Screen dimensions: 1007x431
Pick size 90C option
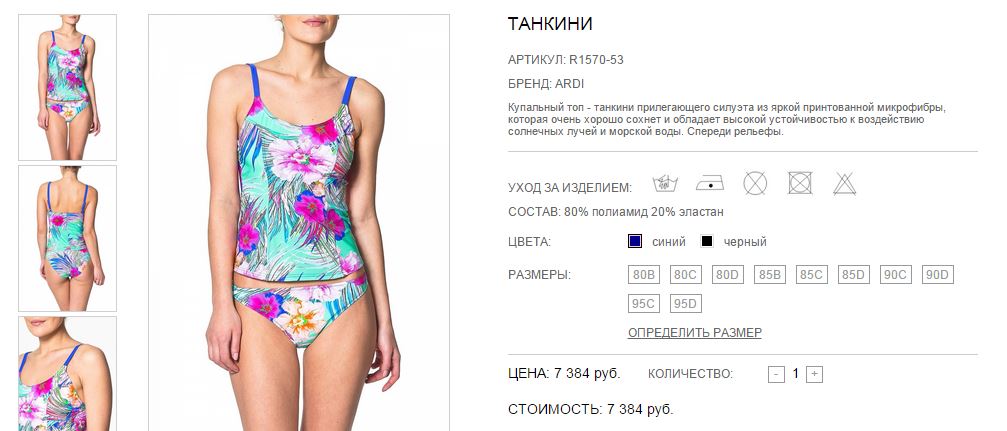895,275
